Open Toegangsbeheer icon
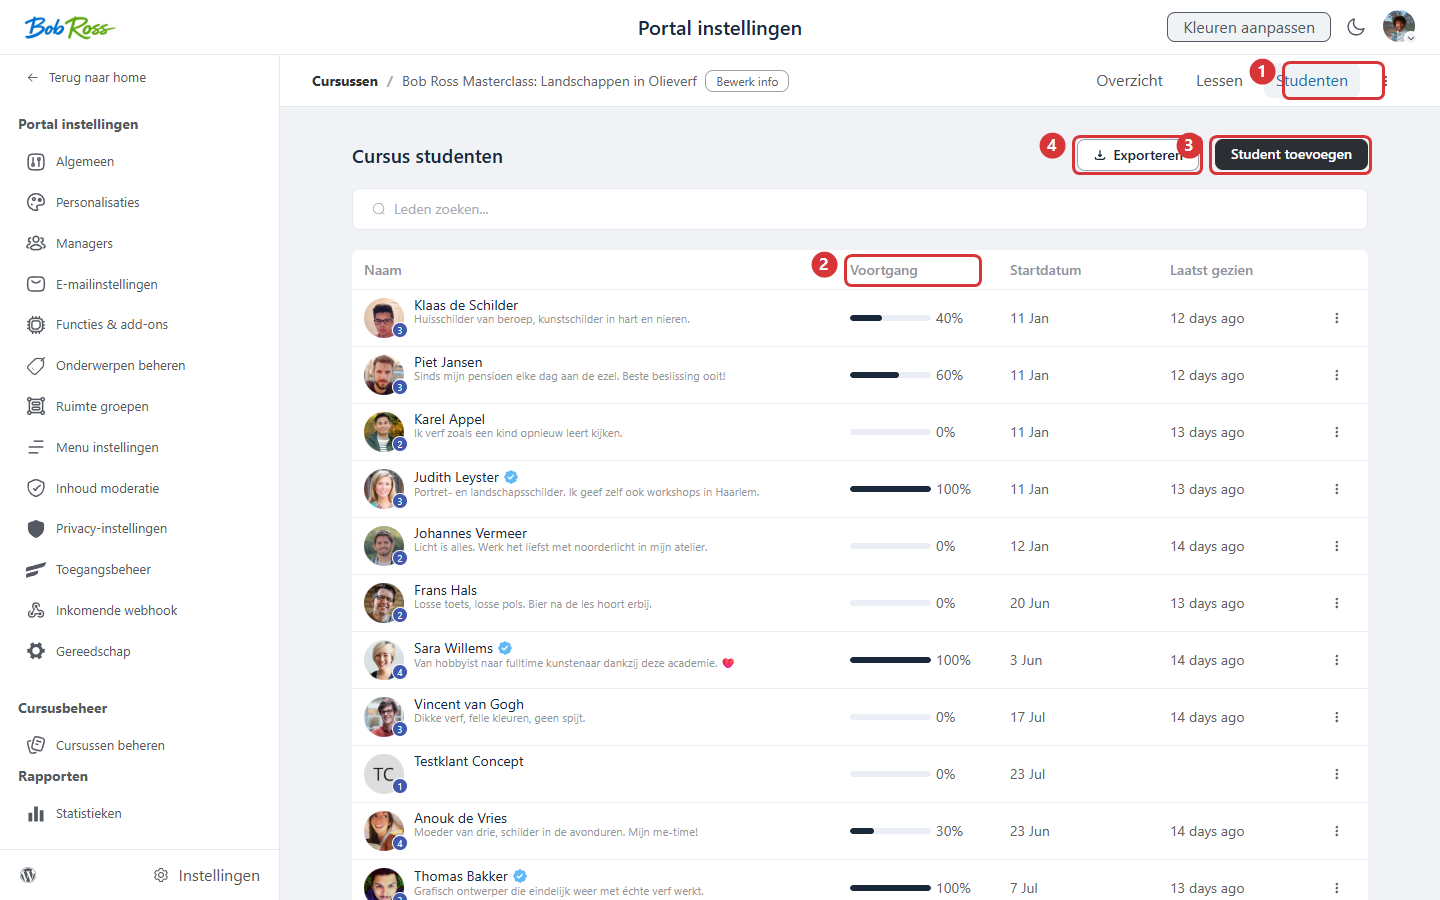Screen dimensions: 1440x900 click(36, 570)
